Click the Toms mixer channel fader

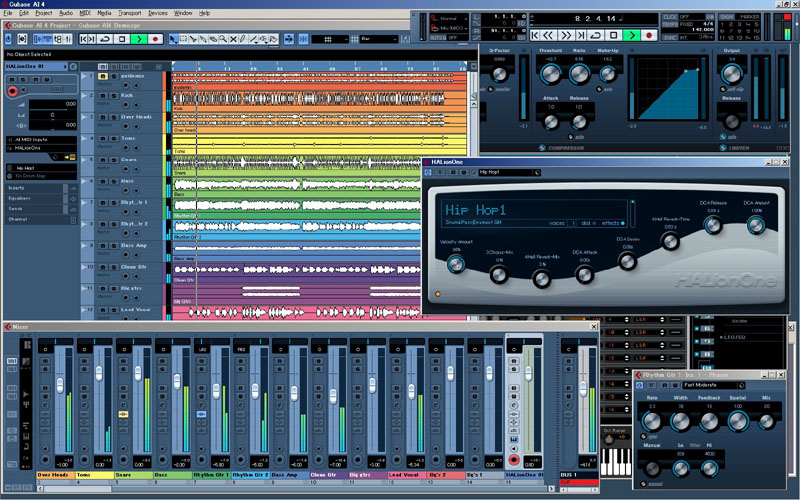pyautogui.click(x=99, y=373)
